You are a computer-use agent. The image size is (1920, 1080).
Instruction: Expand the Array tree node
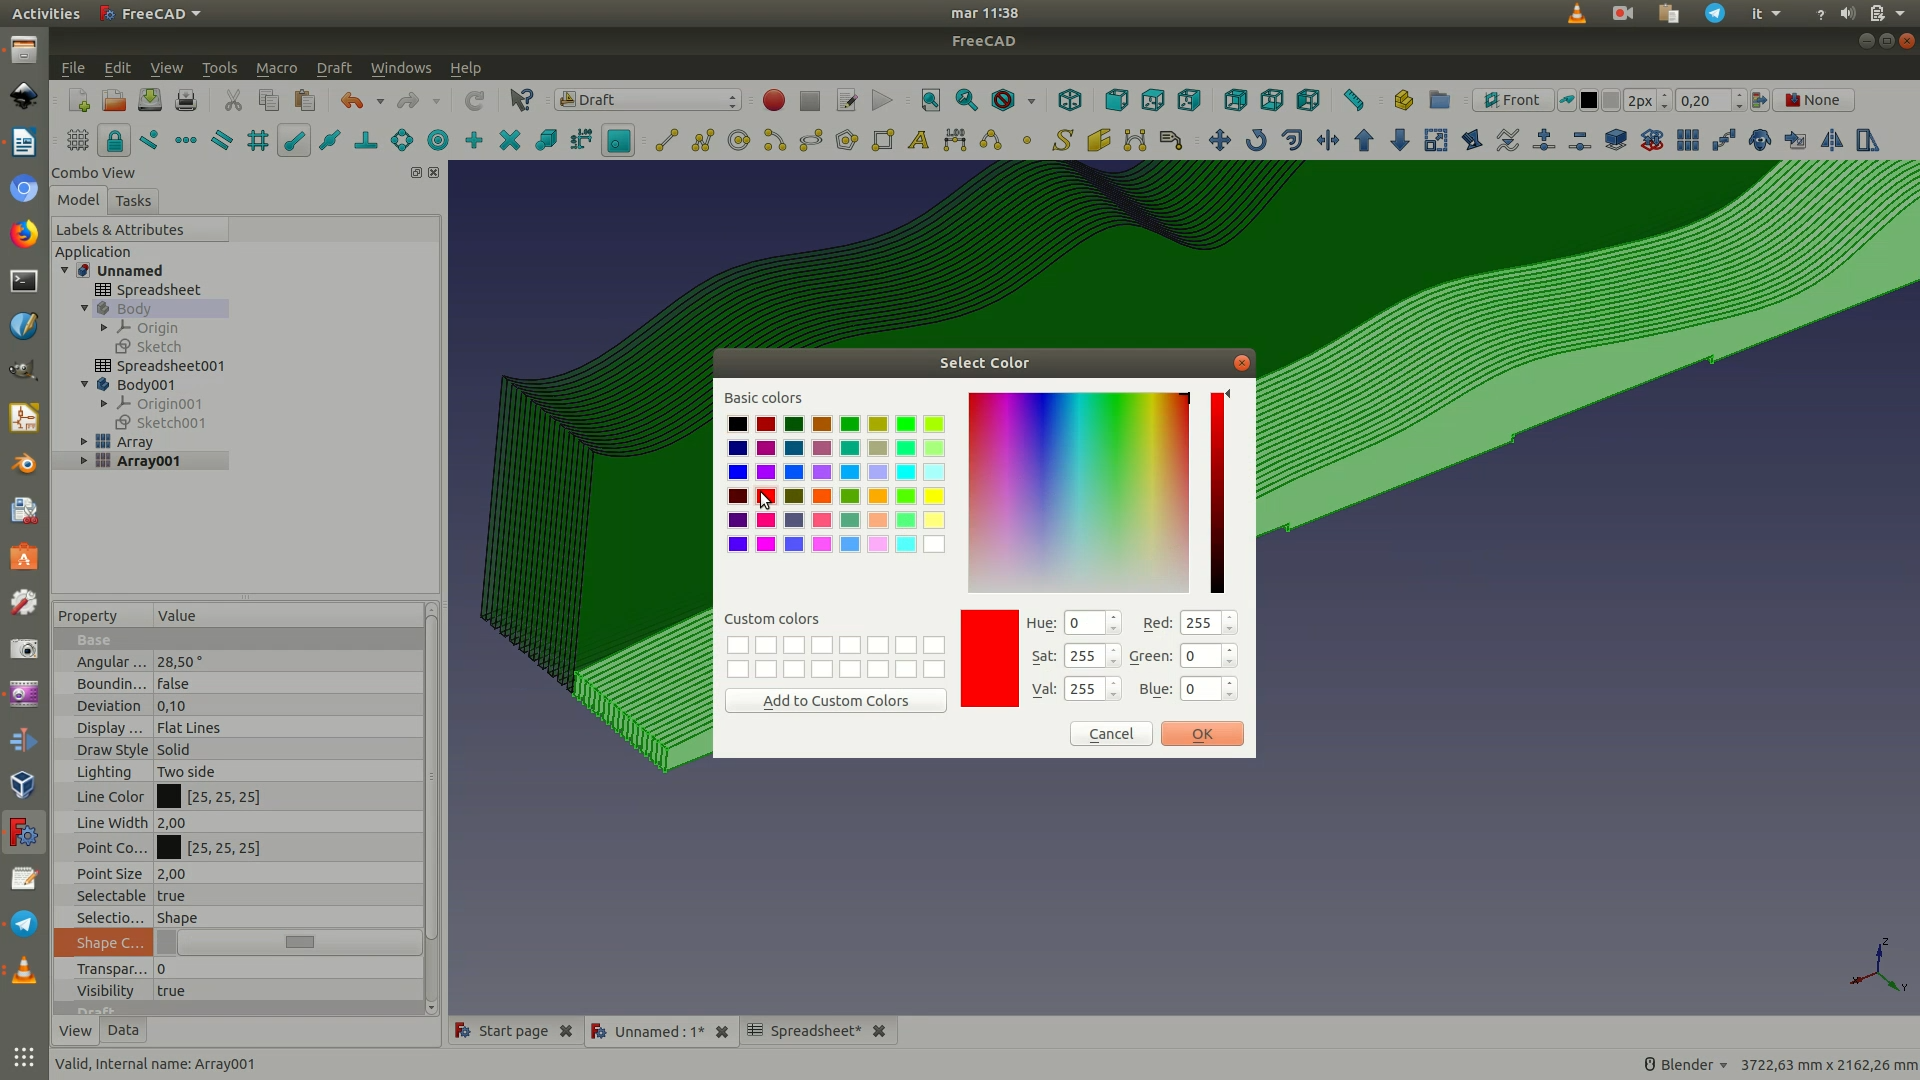coord(85,441)
